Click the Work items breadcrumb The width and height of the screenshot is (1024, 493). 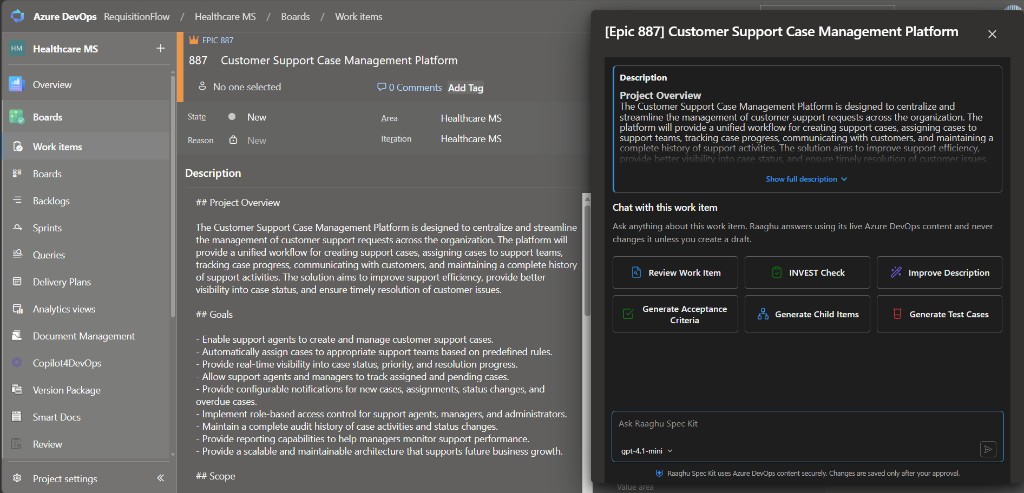tap(359, 16)
